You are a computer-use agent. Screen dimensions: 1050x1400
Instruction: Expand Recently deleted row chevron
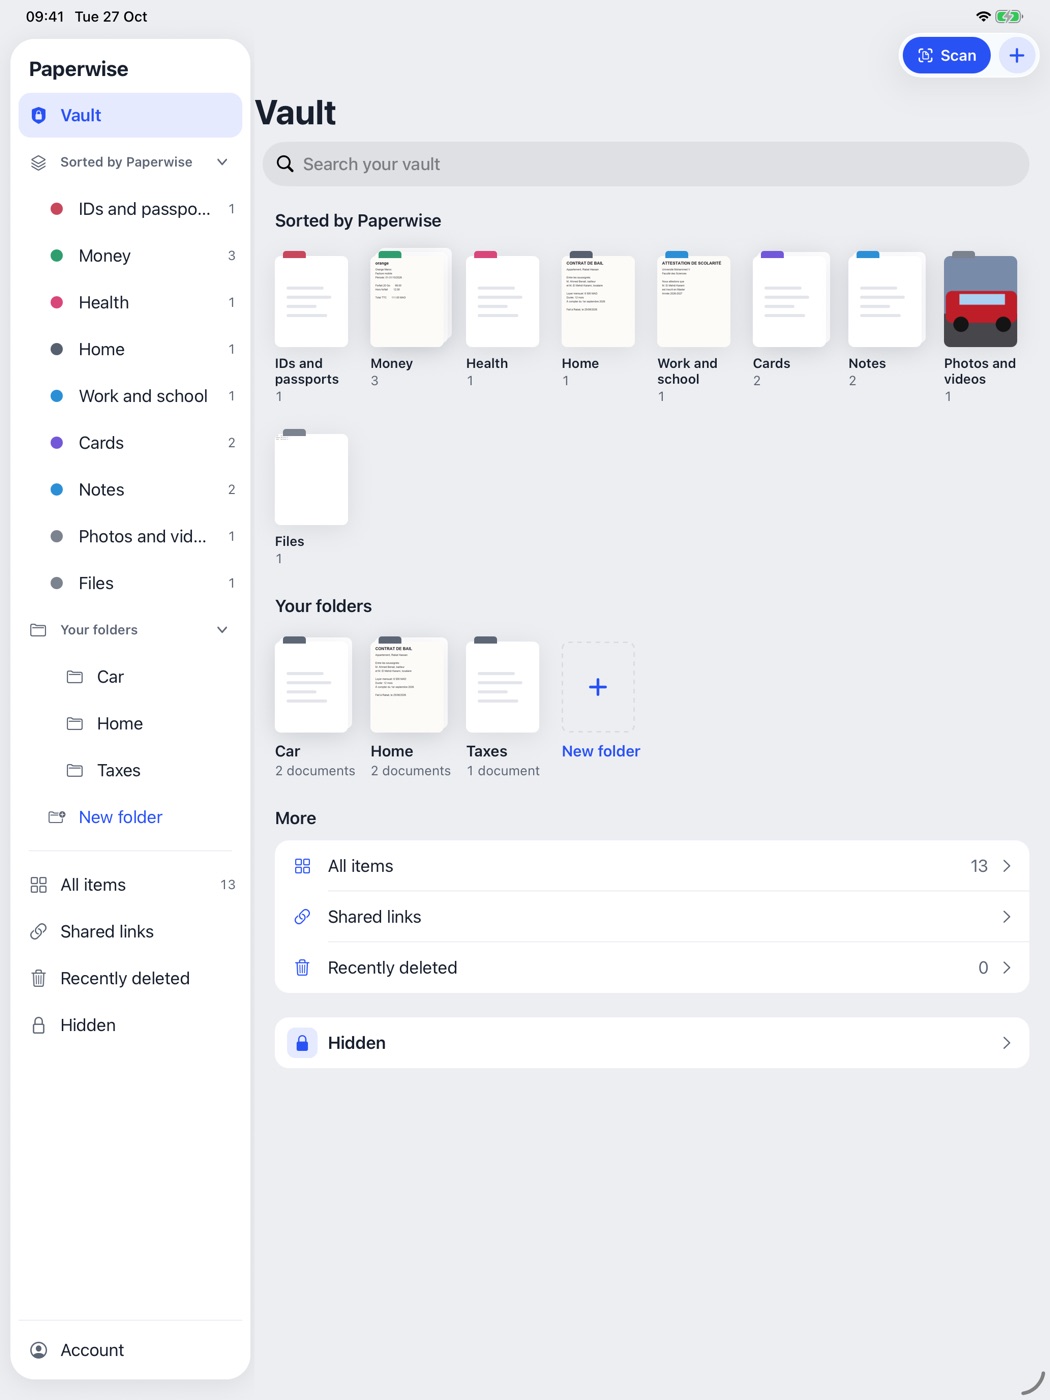(x=1007, y=968)
